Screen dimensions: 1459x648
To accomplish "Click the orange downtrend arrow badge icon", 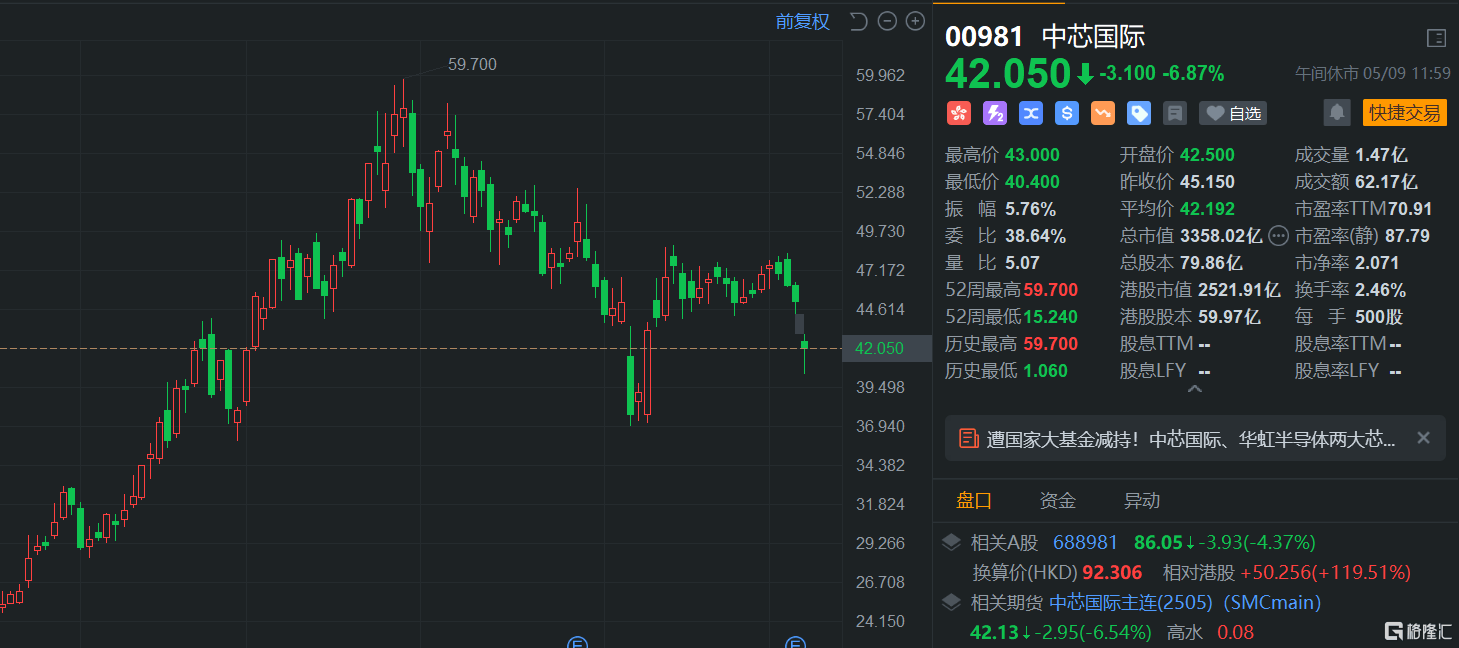I will tap(1103, 113).
